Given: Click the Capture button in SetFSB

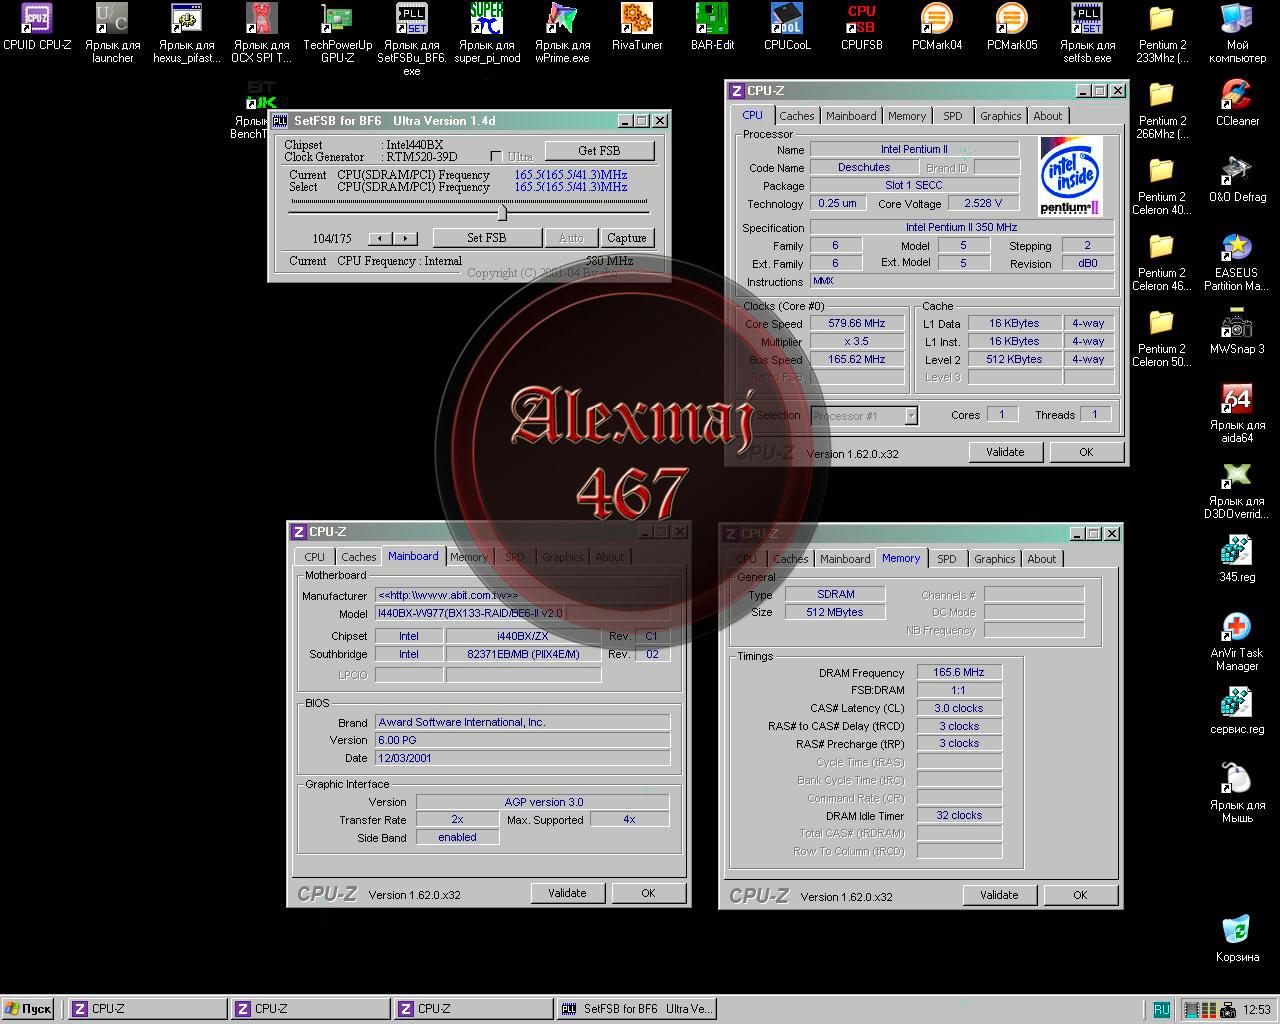Looking at the screenshot, I should coord(627,238).
